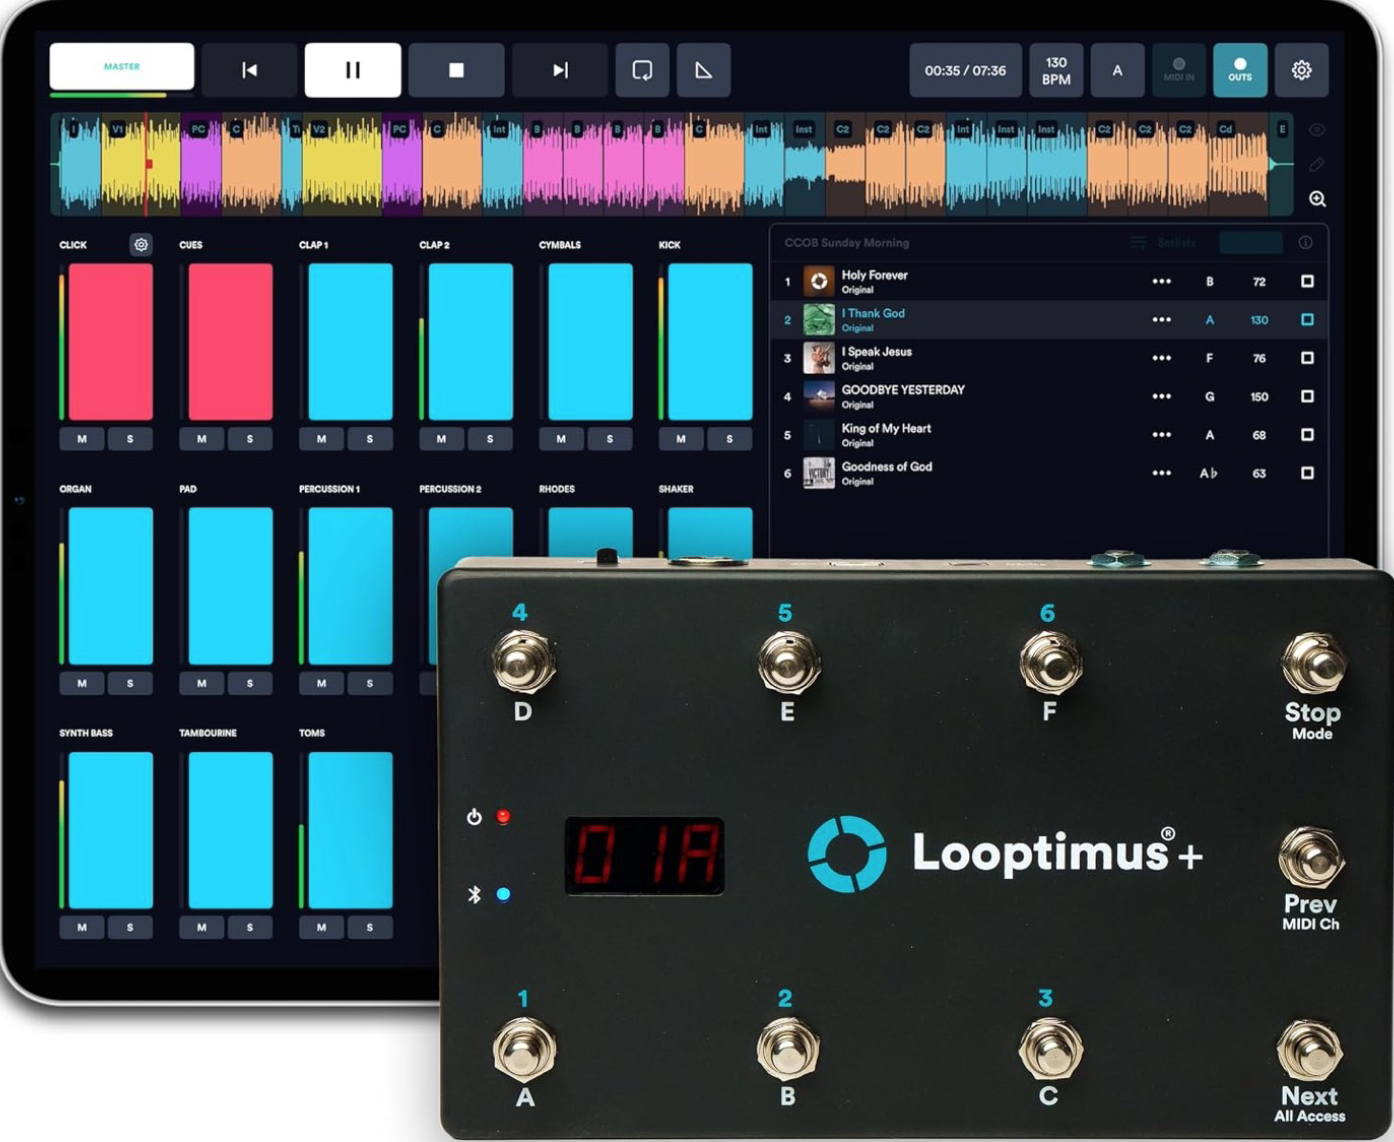Click the MIDI IN indicator button
Viewport: 1394px width, 1142px height.
1179,70
